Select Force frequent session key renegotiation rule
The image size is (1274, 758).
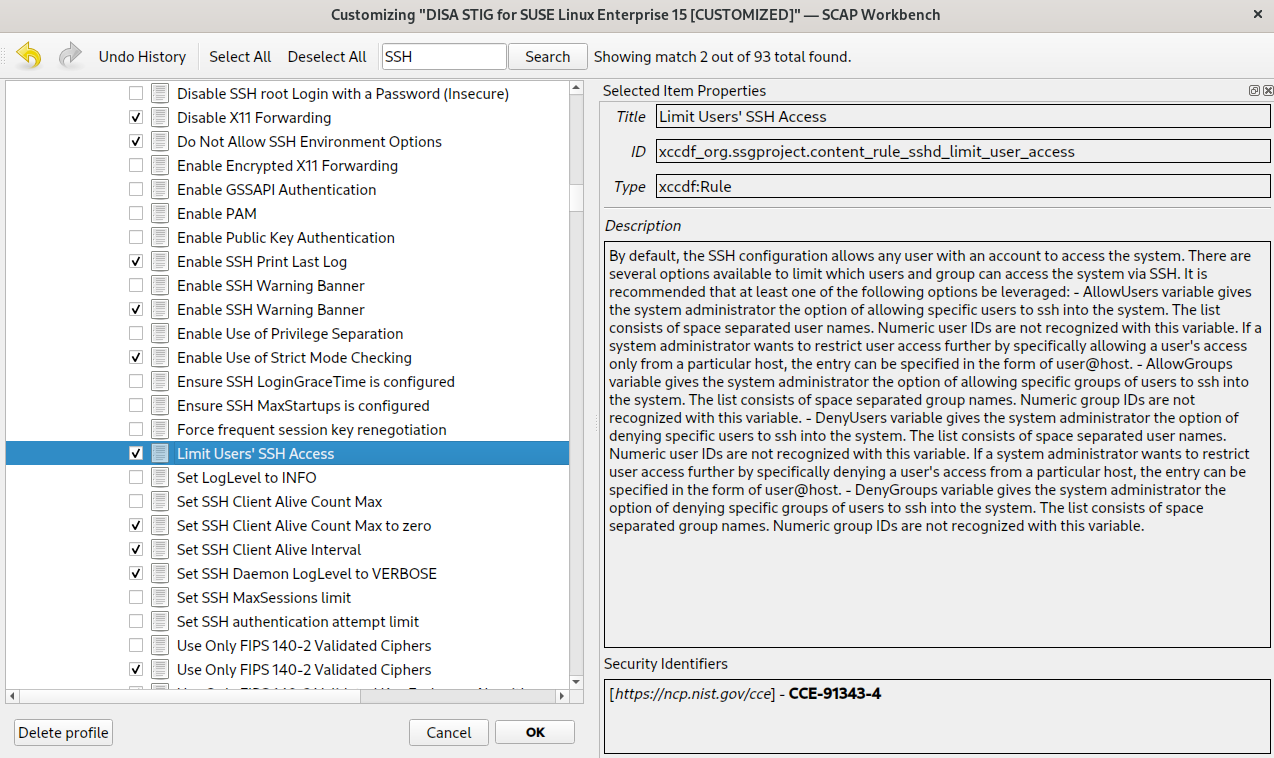311,430
